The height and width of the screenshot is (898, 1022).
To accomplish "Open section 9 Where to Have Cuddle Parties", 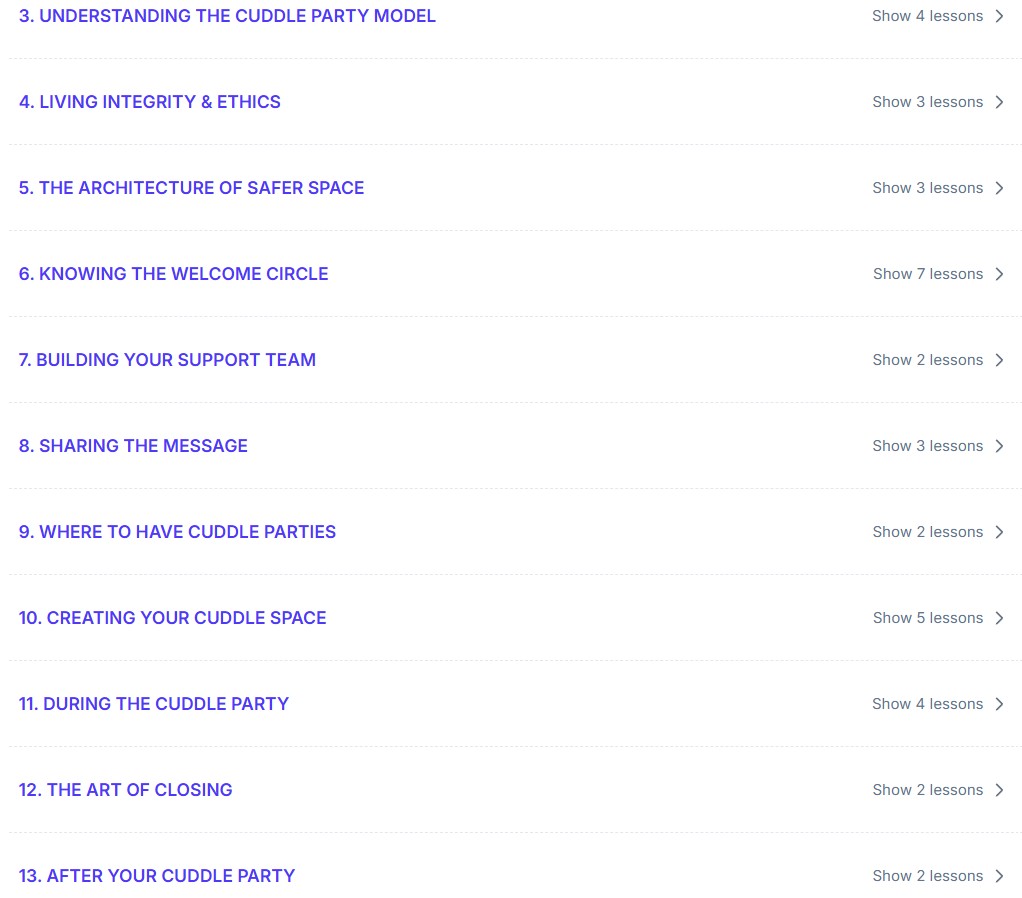I will [177, 532].
